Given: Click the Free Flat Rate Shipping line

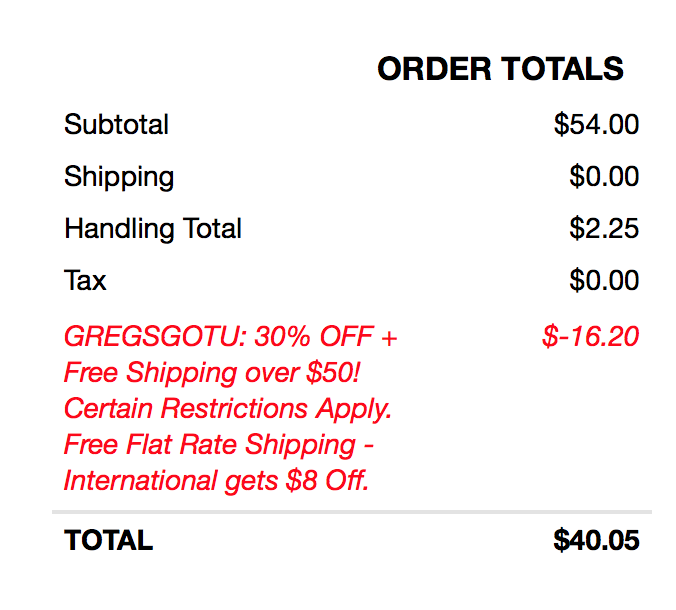Looking at the screenshot, I should (219, 444).
